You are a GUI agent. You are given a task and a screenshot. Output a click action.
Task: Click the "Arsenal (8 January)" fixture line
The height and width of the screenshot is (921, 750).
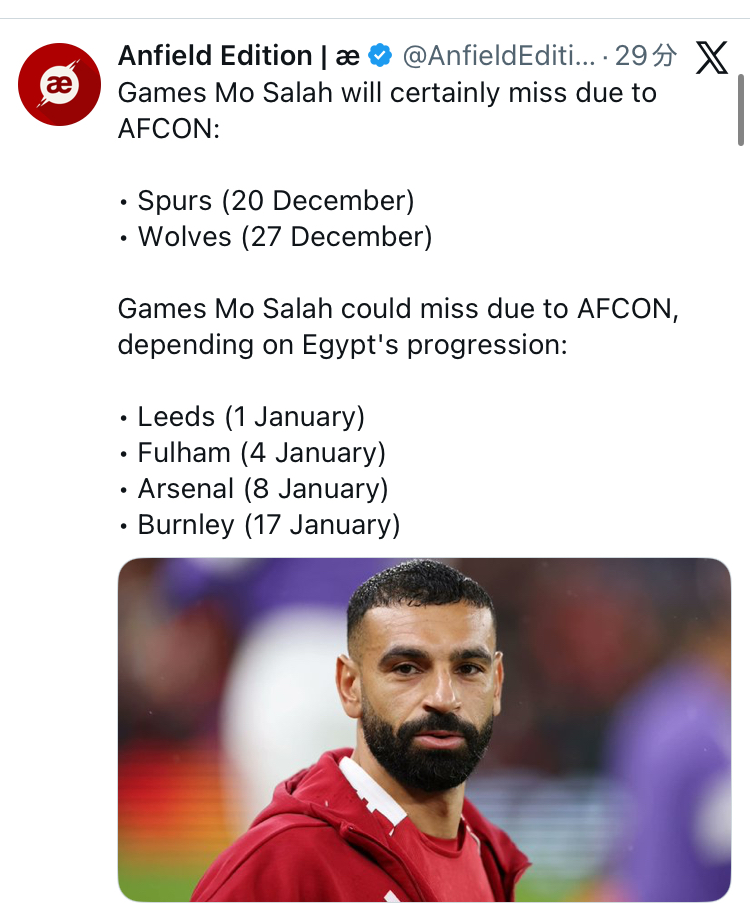[263, 489]
